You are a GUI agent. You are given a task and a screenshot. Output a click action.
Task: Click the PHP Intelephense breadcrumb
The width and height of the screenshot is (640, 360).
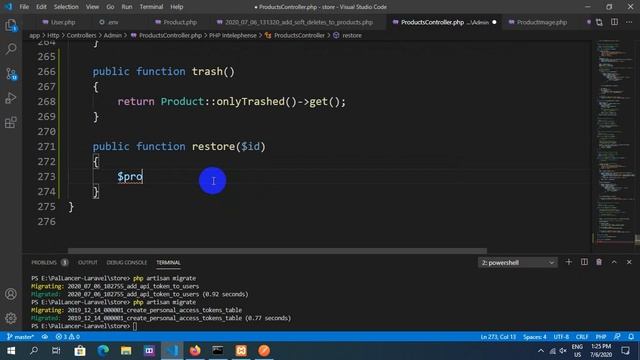tap(233, 36)
